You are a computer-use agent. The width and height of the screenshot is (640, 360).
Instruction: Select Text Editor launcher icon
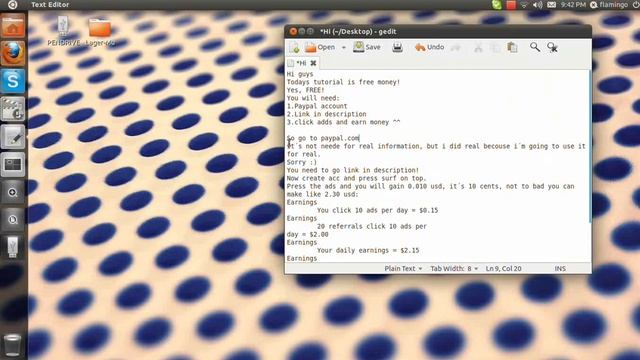[x=13, y=136]
